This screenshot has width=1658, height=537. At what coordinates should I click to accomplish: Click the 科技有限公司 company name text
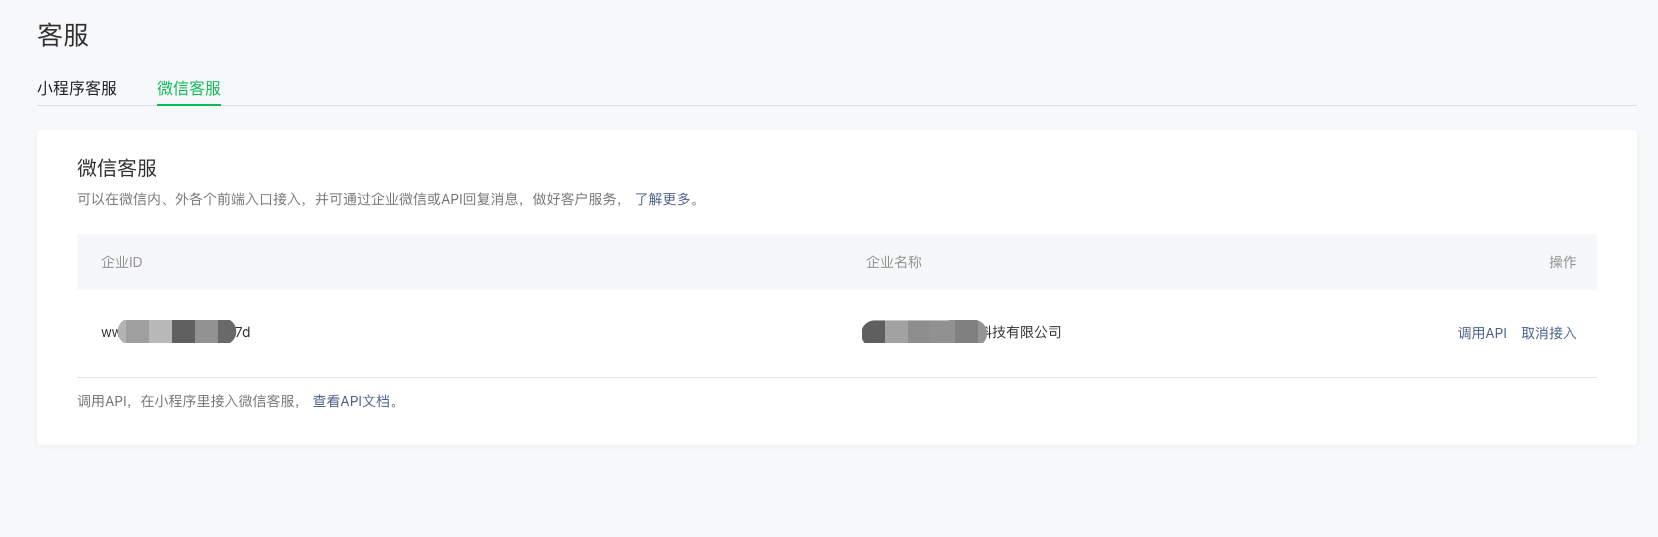(1024, 332)
